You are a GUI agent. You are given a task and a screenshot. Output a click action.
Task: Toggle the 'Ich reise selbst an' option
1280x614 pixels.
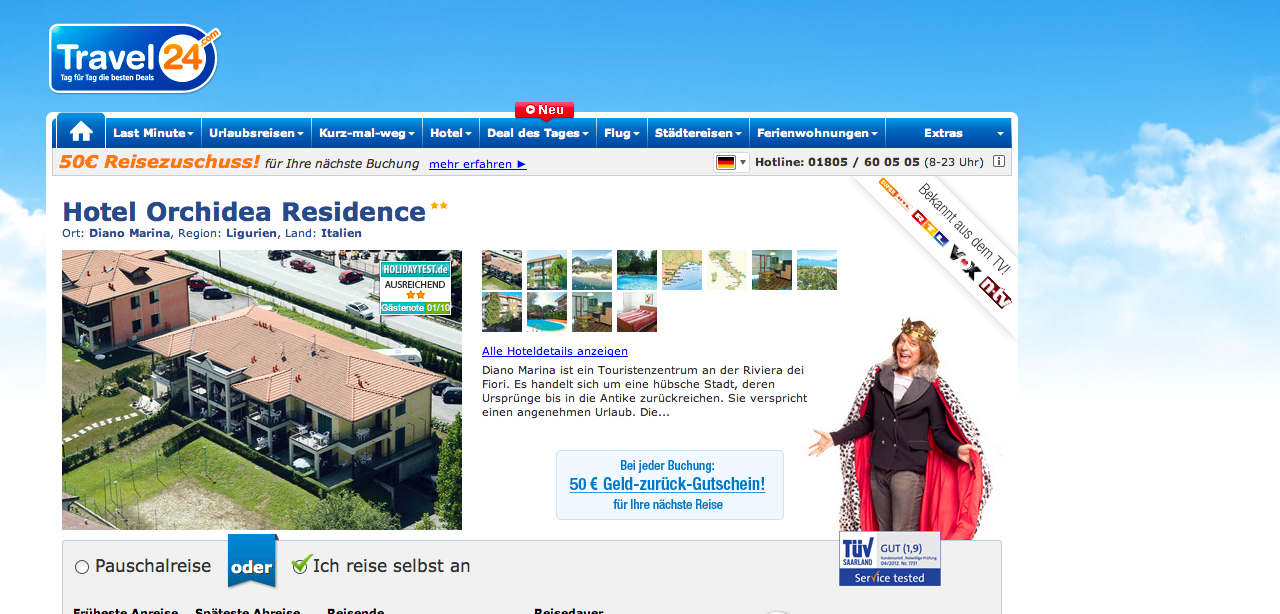click(x=300, y=566)
